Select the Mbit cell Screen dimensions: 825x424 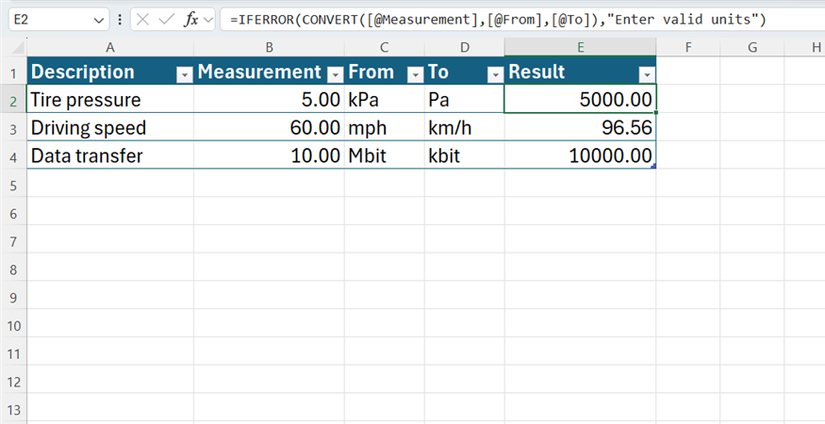385,156
